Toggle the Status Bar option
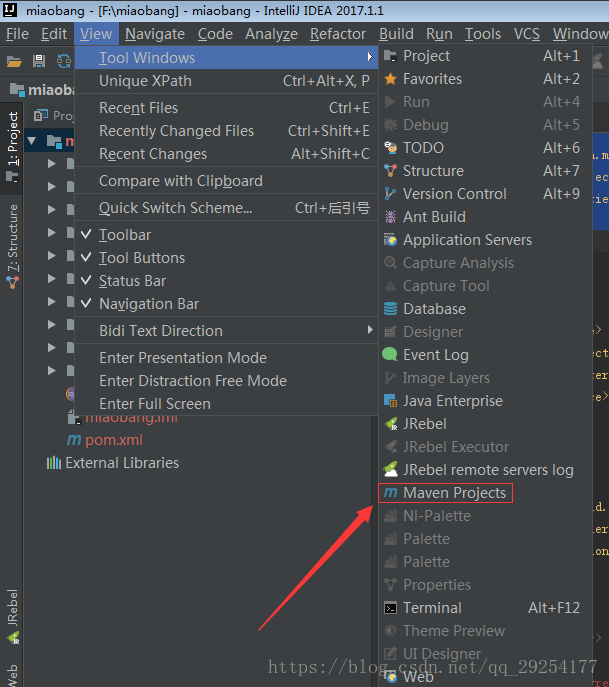The height and width of the screenshot is (687, 609). click(x=227, y=281)
